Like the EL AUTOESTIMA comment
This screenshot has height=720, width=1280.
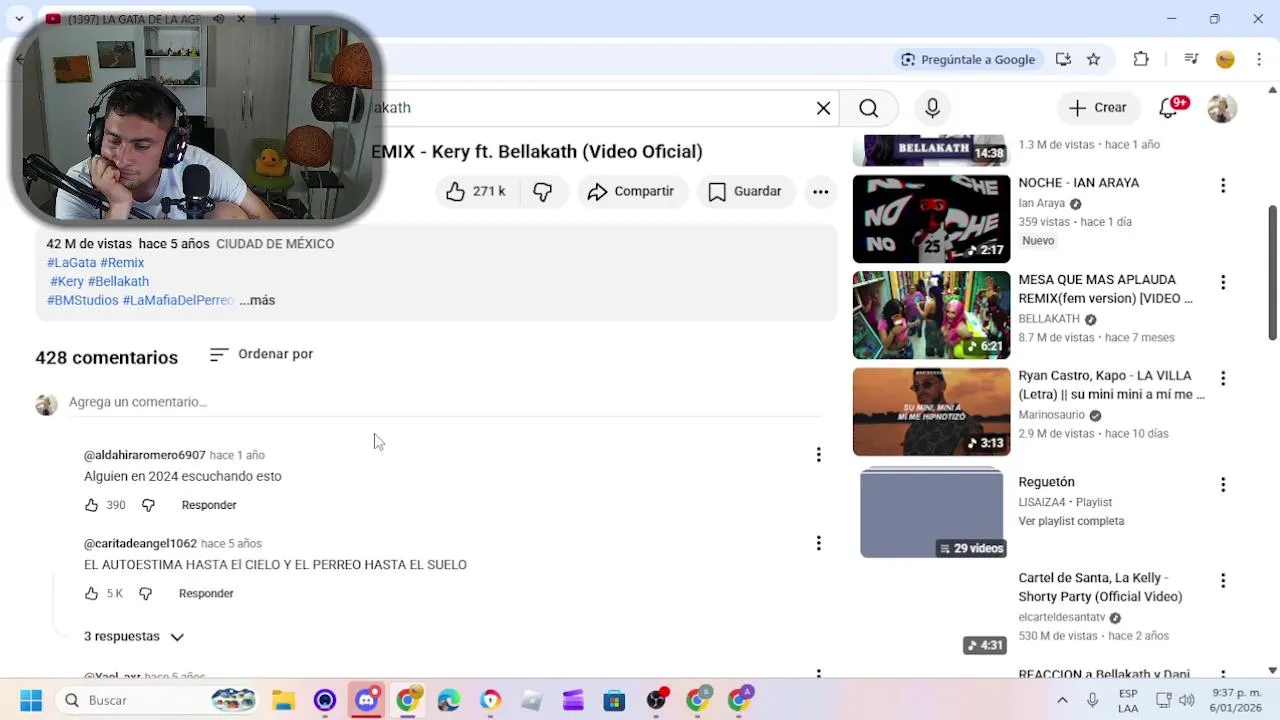[92, 594]
